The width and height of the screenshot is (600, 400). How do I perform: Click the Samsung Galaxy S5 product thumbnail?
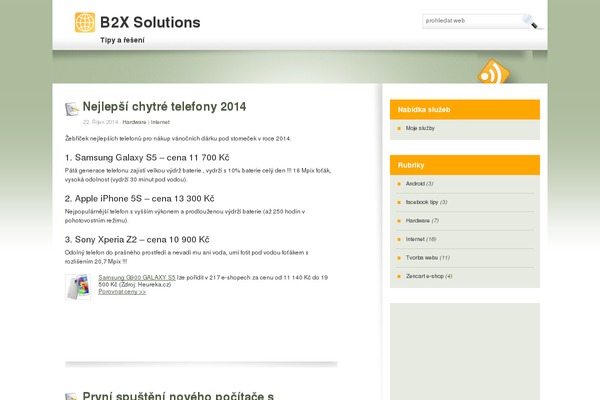click(78, 287)
